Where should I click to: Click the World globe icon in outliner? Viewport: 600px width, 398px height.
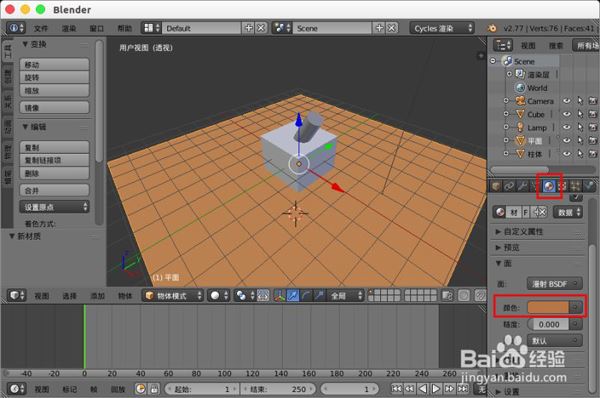(520, 88)
